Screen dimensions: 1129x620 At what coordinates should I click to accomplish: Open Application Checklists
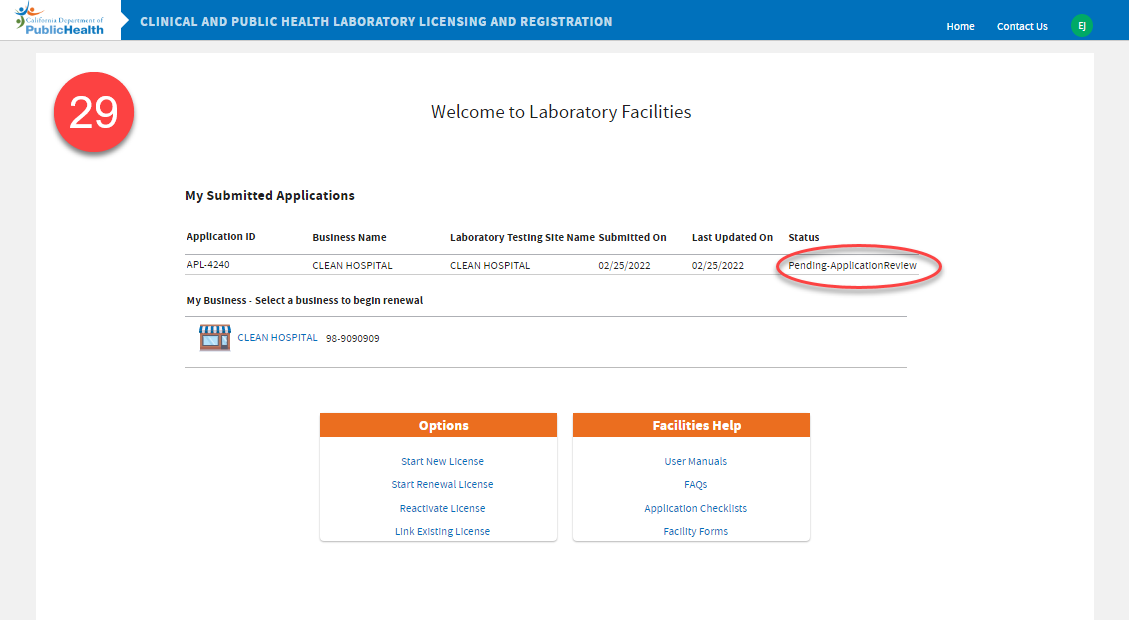(x=696, y=508)
